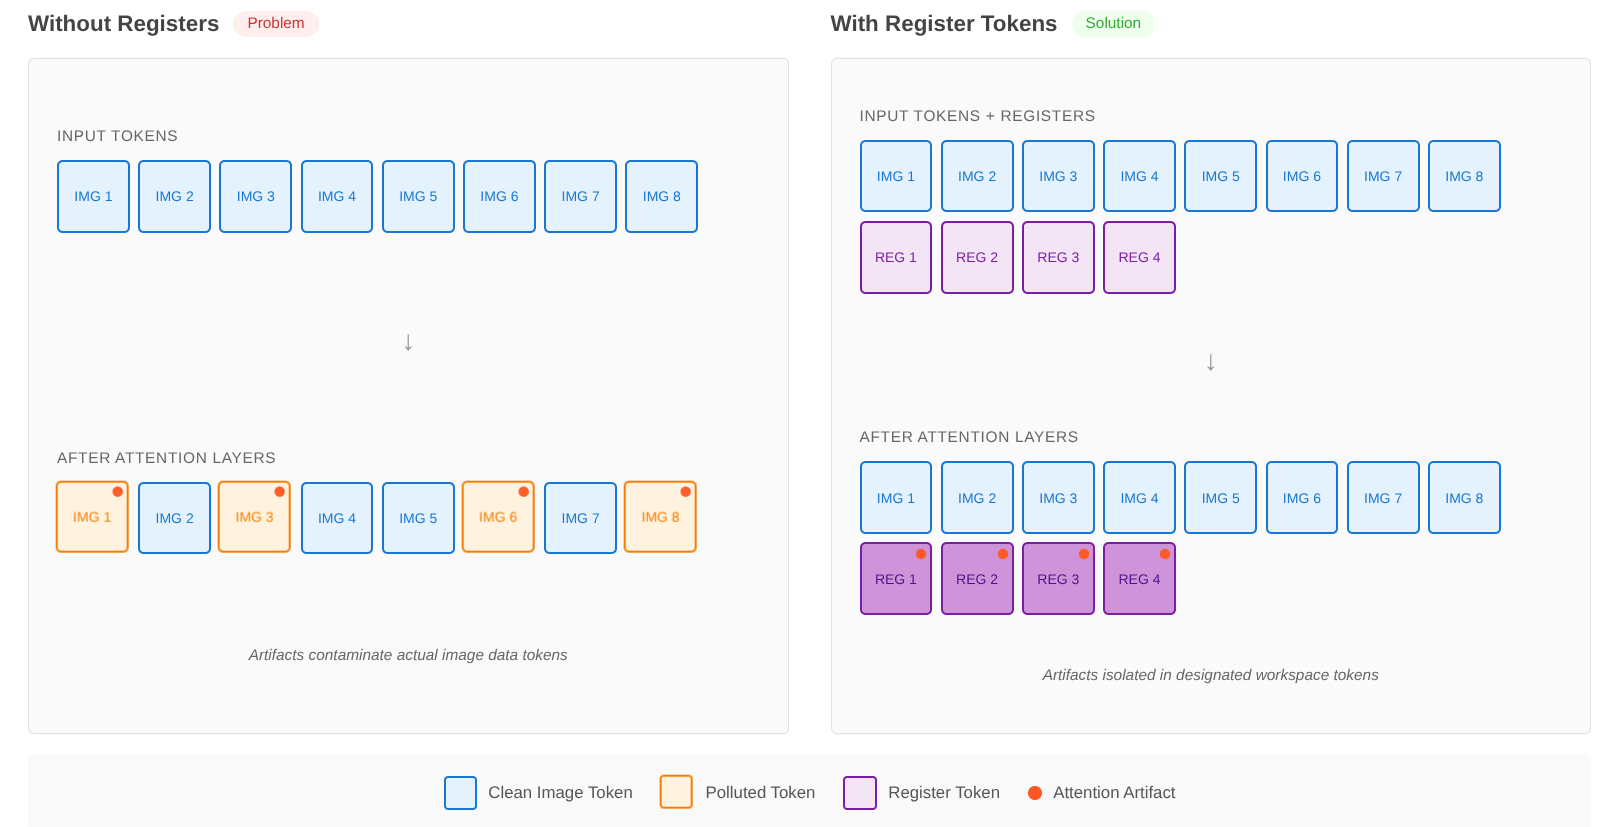
Task: Click dark purple REG 3 token with artifact dot
Action: pos(1058,579)
